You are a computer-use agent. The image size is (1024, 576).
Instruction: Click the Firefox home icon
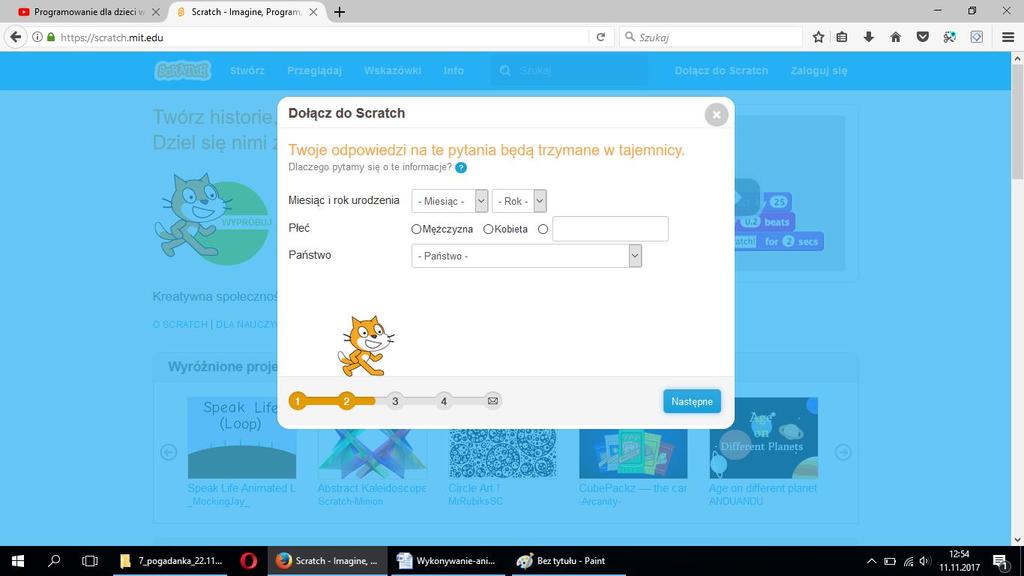tap(895, 37)
